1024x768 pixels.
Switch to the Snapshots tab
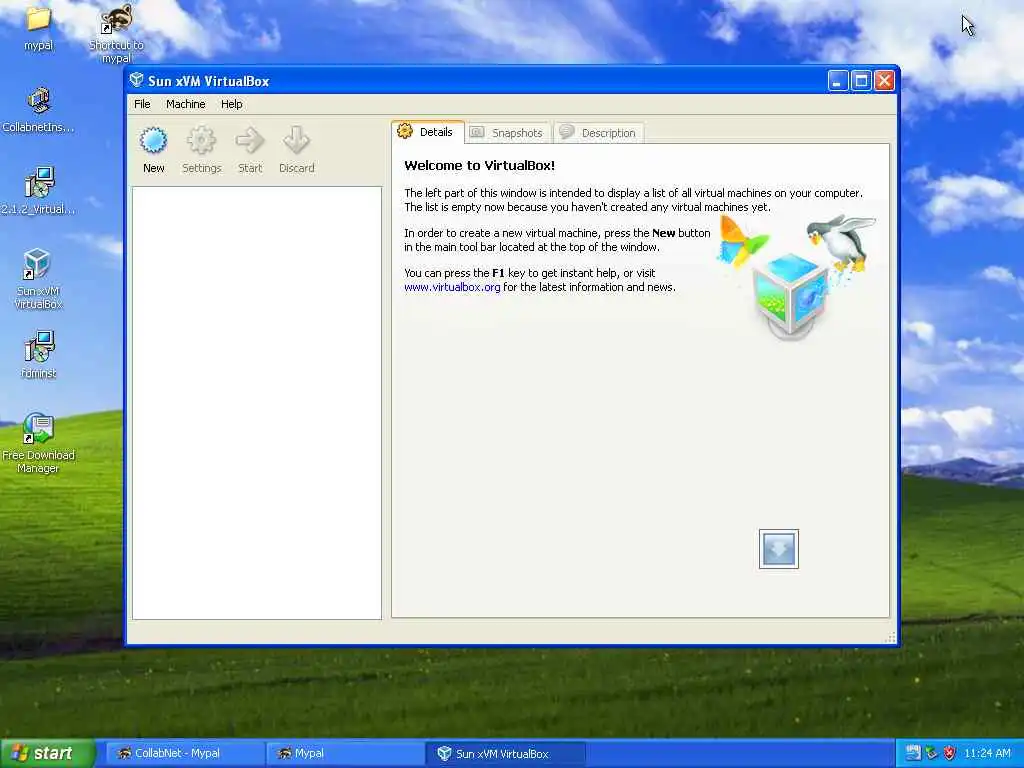(508, 133)
